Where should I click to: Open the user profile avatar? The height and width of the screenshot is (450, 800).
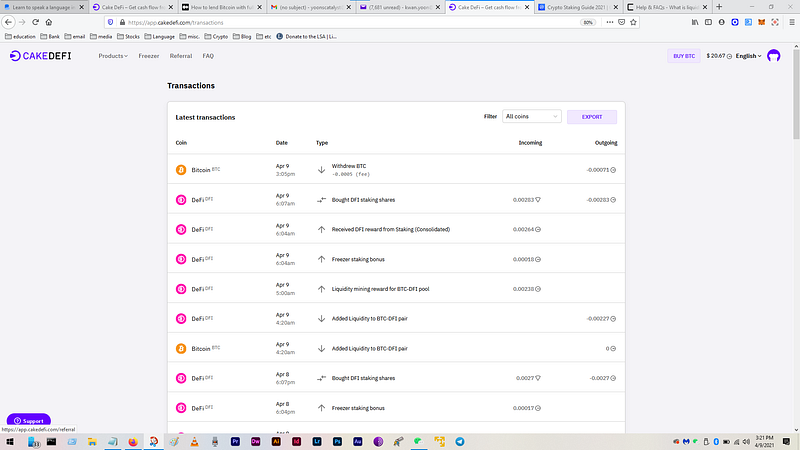pos(773,56)
